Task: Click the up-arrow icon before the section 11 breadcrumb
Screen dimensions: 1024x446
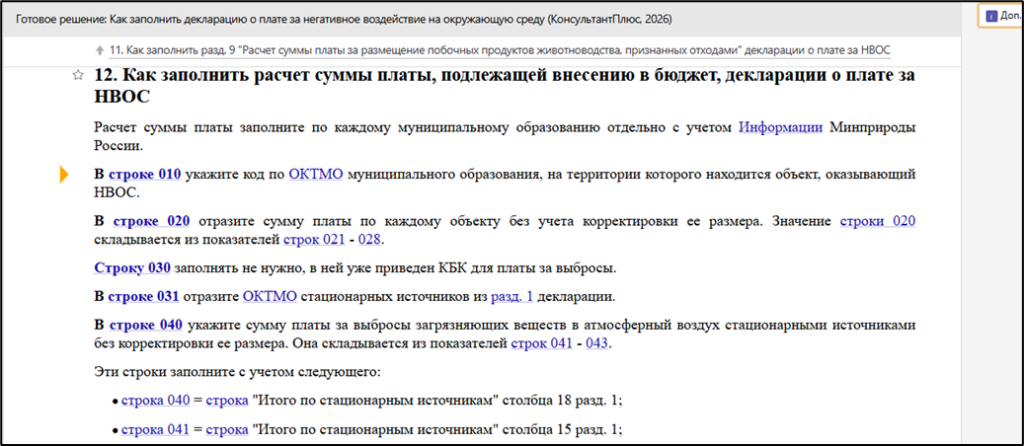Action: (x=98, y=50)
